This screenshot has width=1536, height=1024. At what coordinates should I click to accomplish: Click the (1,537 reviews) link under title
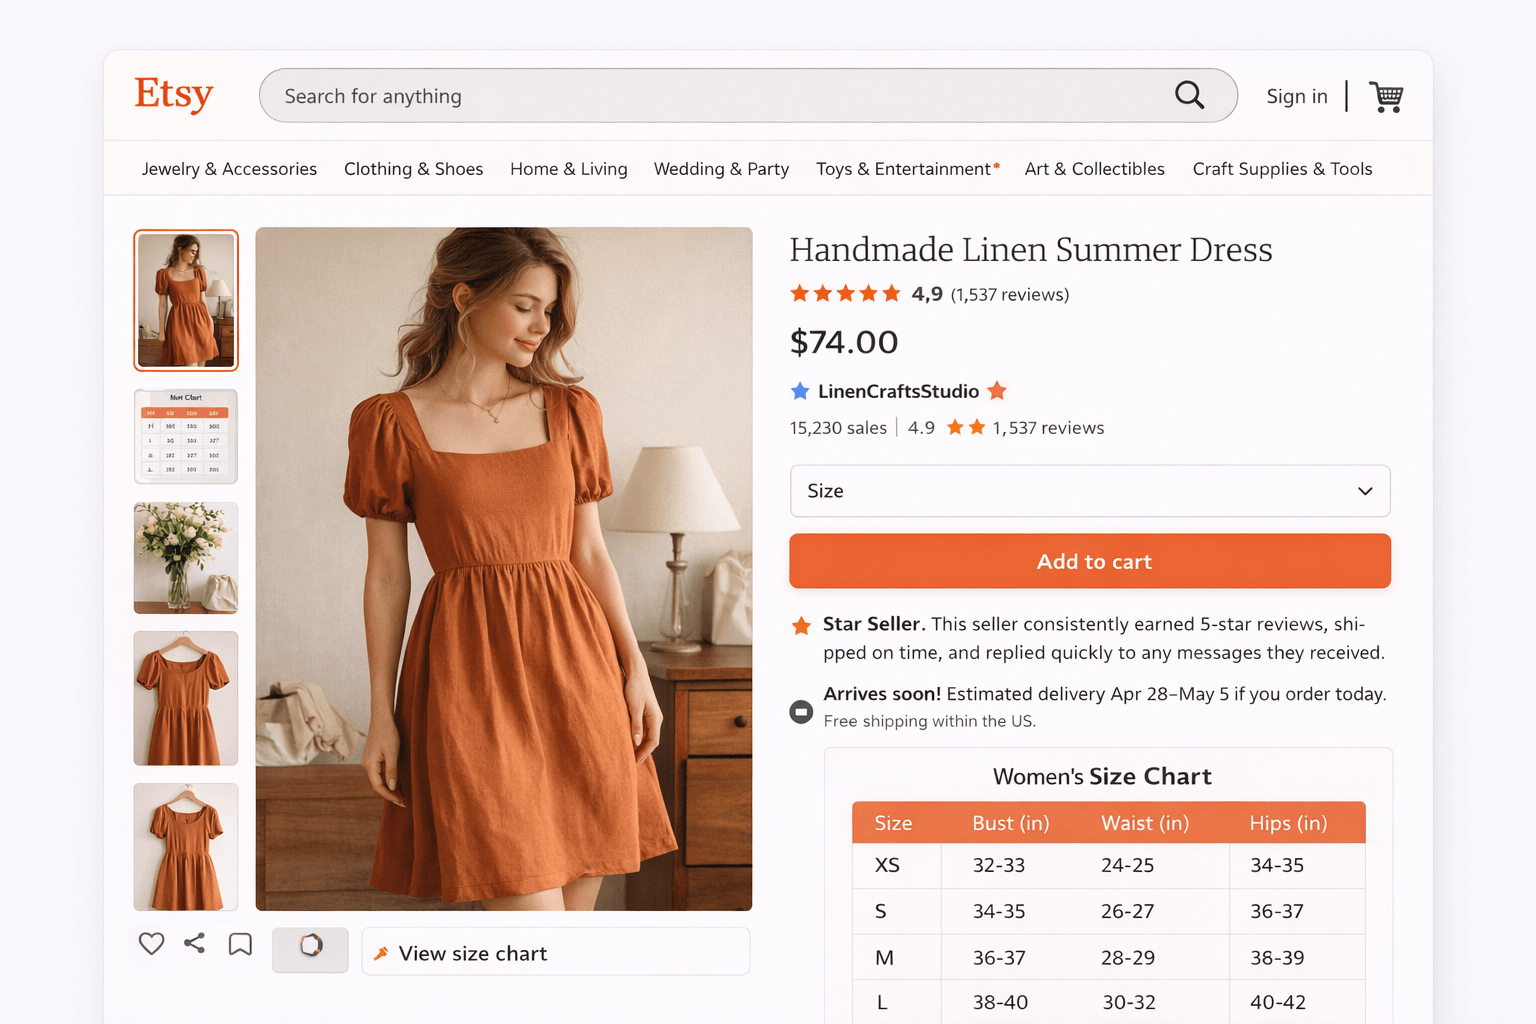(x=1010, y=295)
